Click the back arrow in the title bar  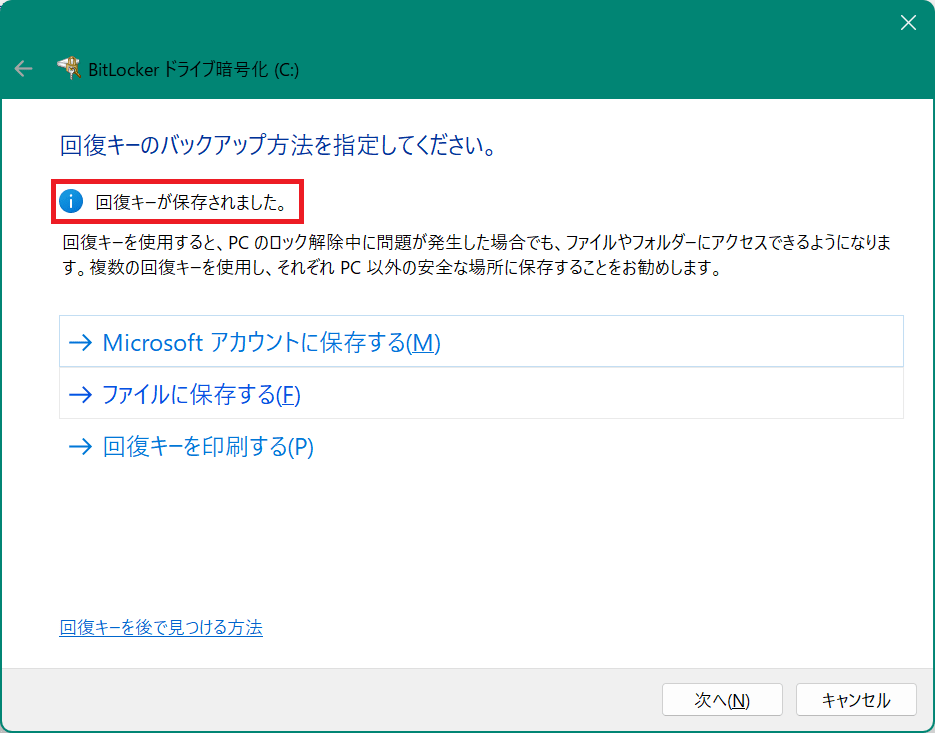23,69
